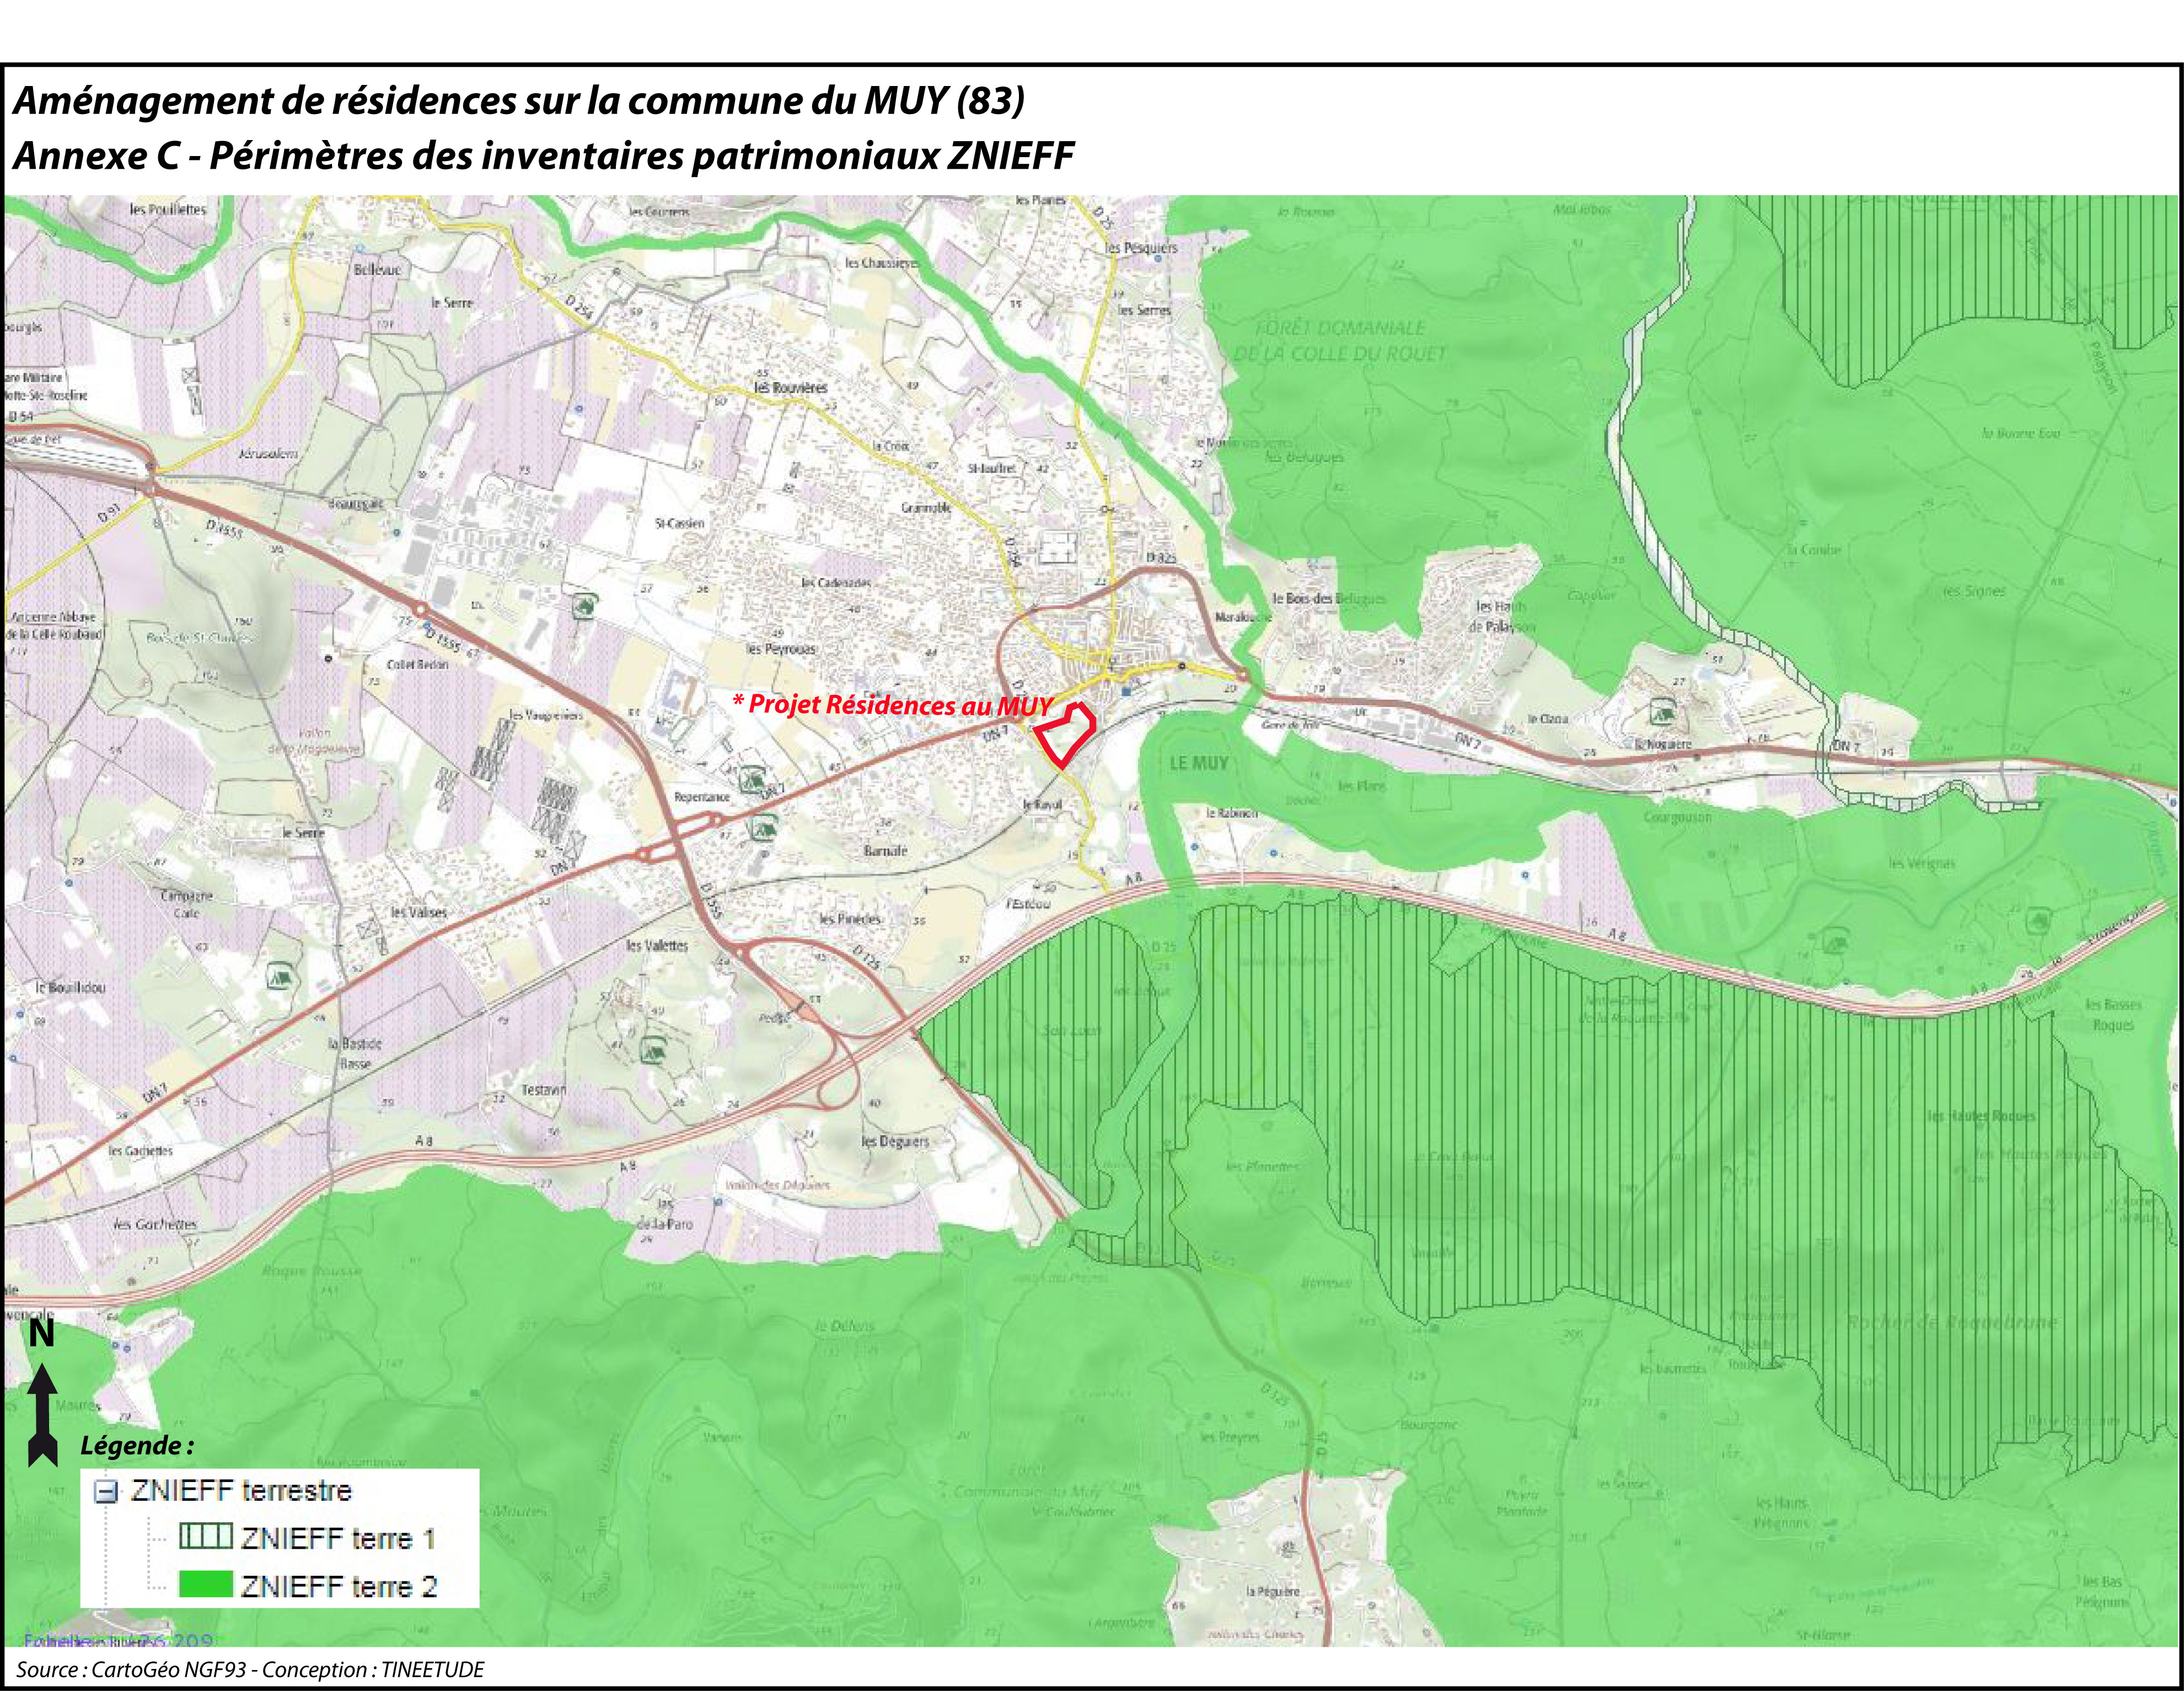
Task: Click the "les Pinèdes" place label
Action: click(x=850, y=919)
